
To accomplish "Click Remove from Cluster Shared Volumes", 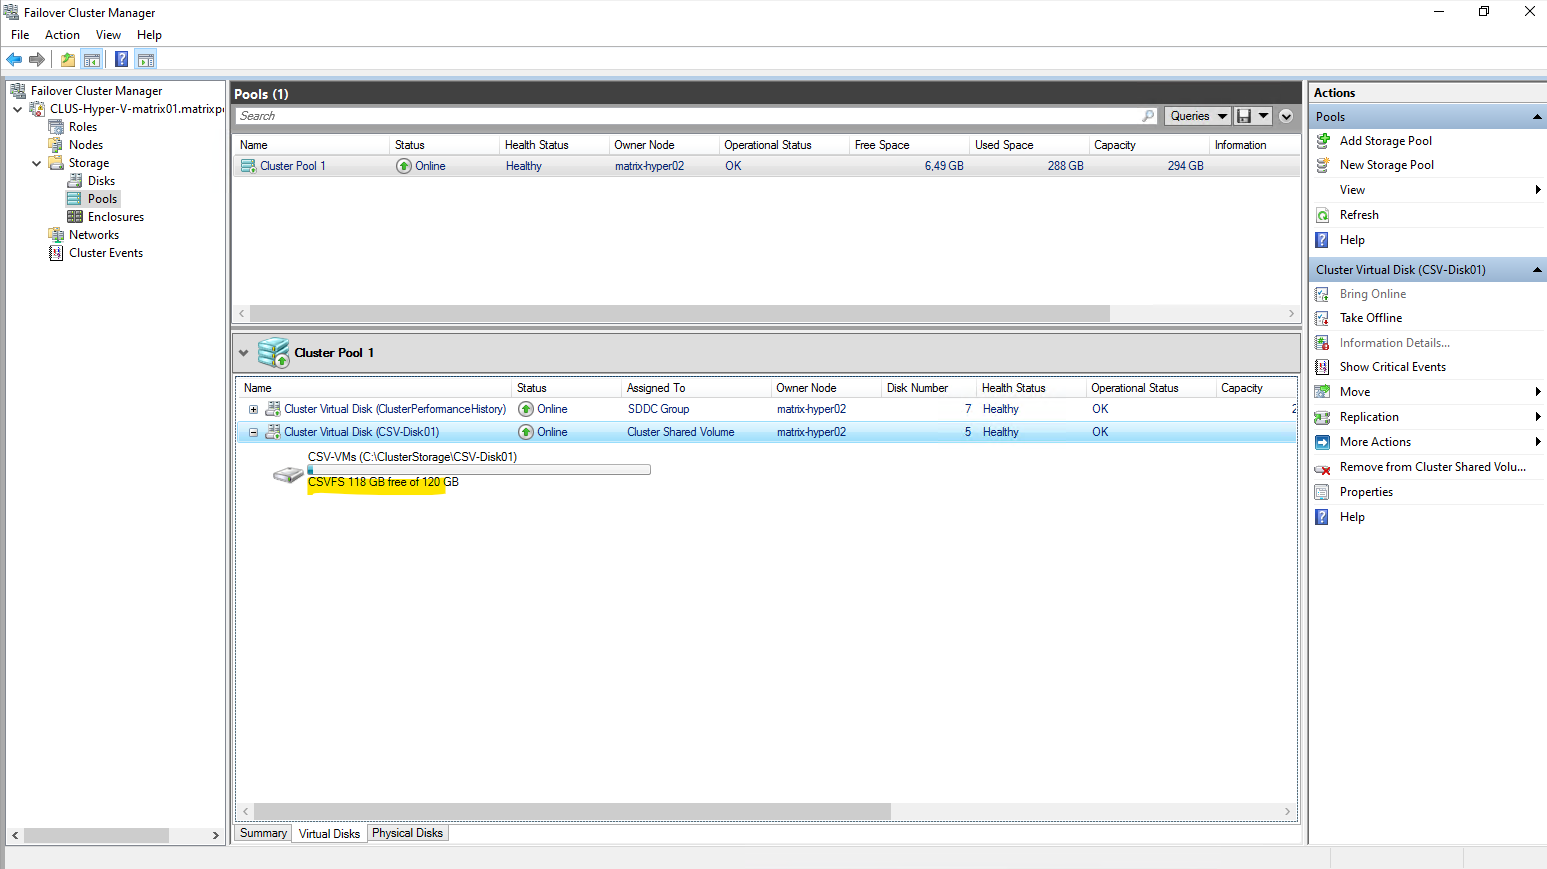I will click(1432, 467).
